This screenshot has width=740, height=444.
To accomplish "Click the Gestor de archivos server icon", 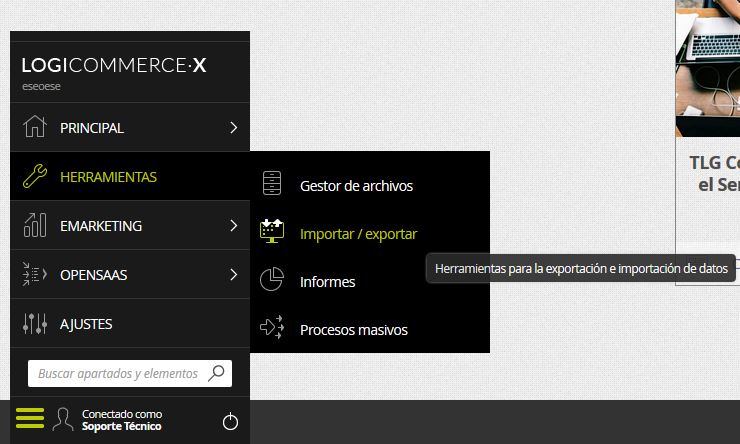I will pyautogui.click(x=272, y=183).
